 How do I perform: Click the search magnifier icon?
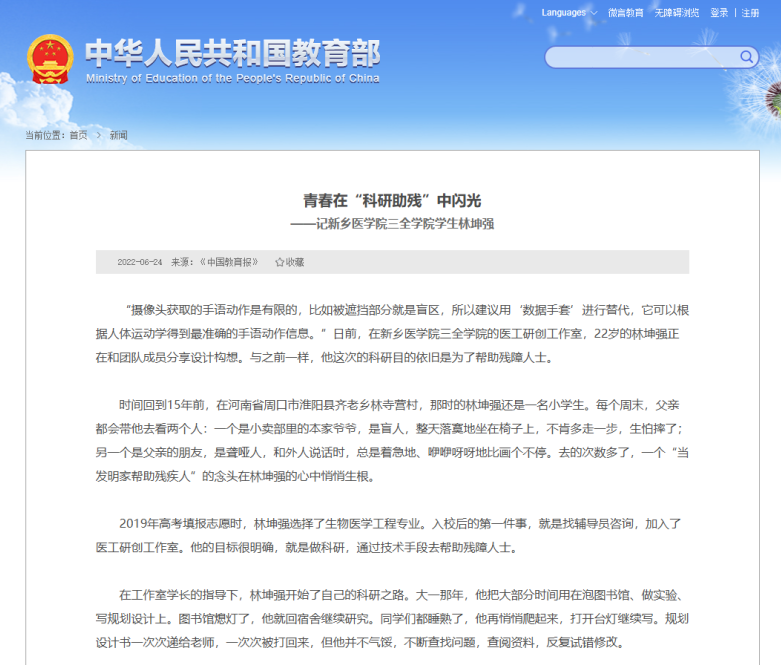click(x=746, y=57)
